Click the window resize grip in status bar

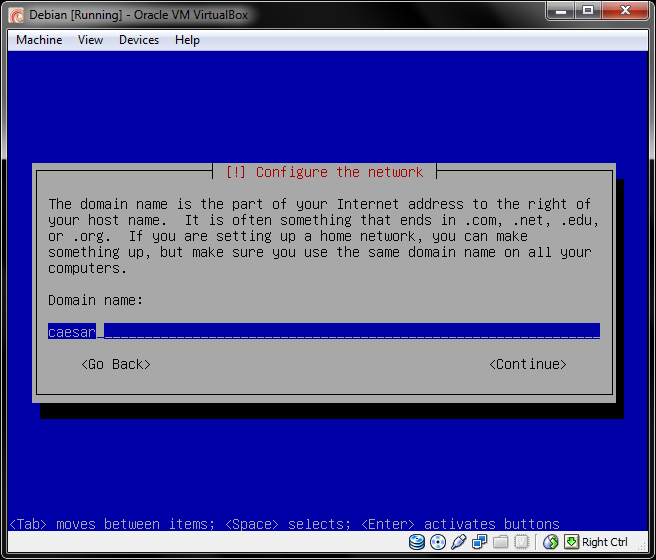pyautogui.click(x=643, y=545)
